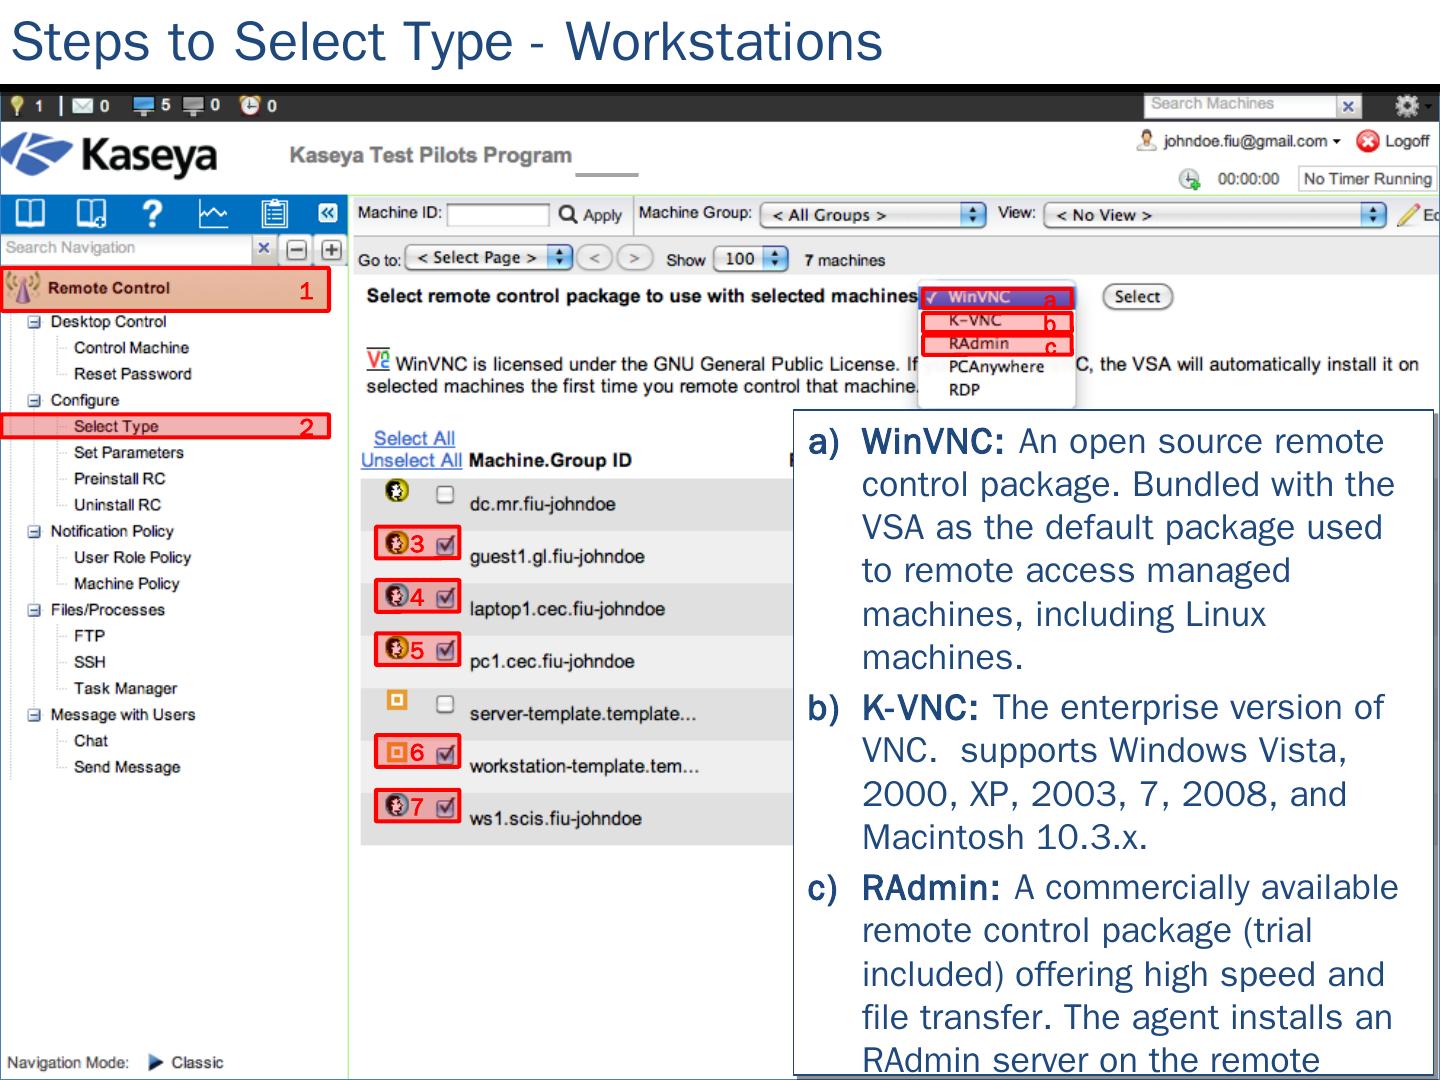Open Set Parameters in navigation tree

pyautogui.click(x=128, y=453)
